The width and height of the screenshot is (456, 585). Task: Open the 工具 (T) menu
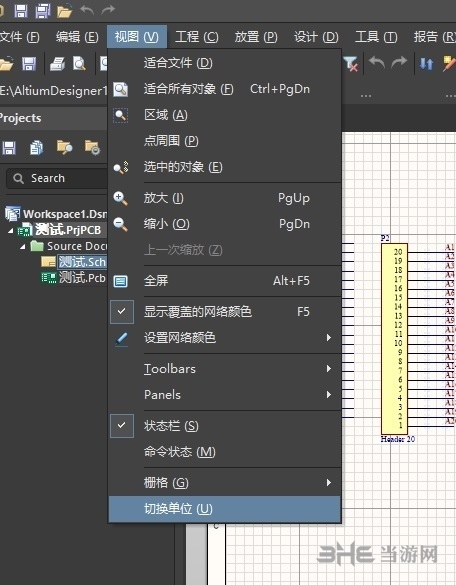tap(376, 37)
